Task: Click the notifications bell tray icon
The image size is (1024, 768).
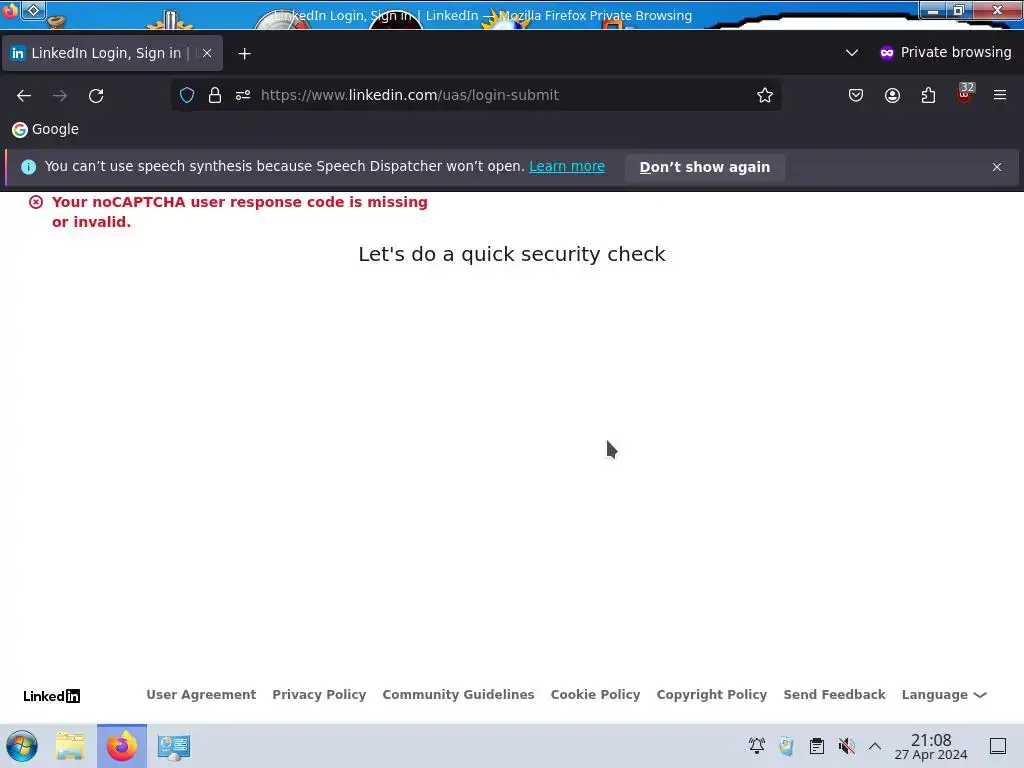Action: click(757, 746)
